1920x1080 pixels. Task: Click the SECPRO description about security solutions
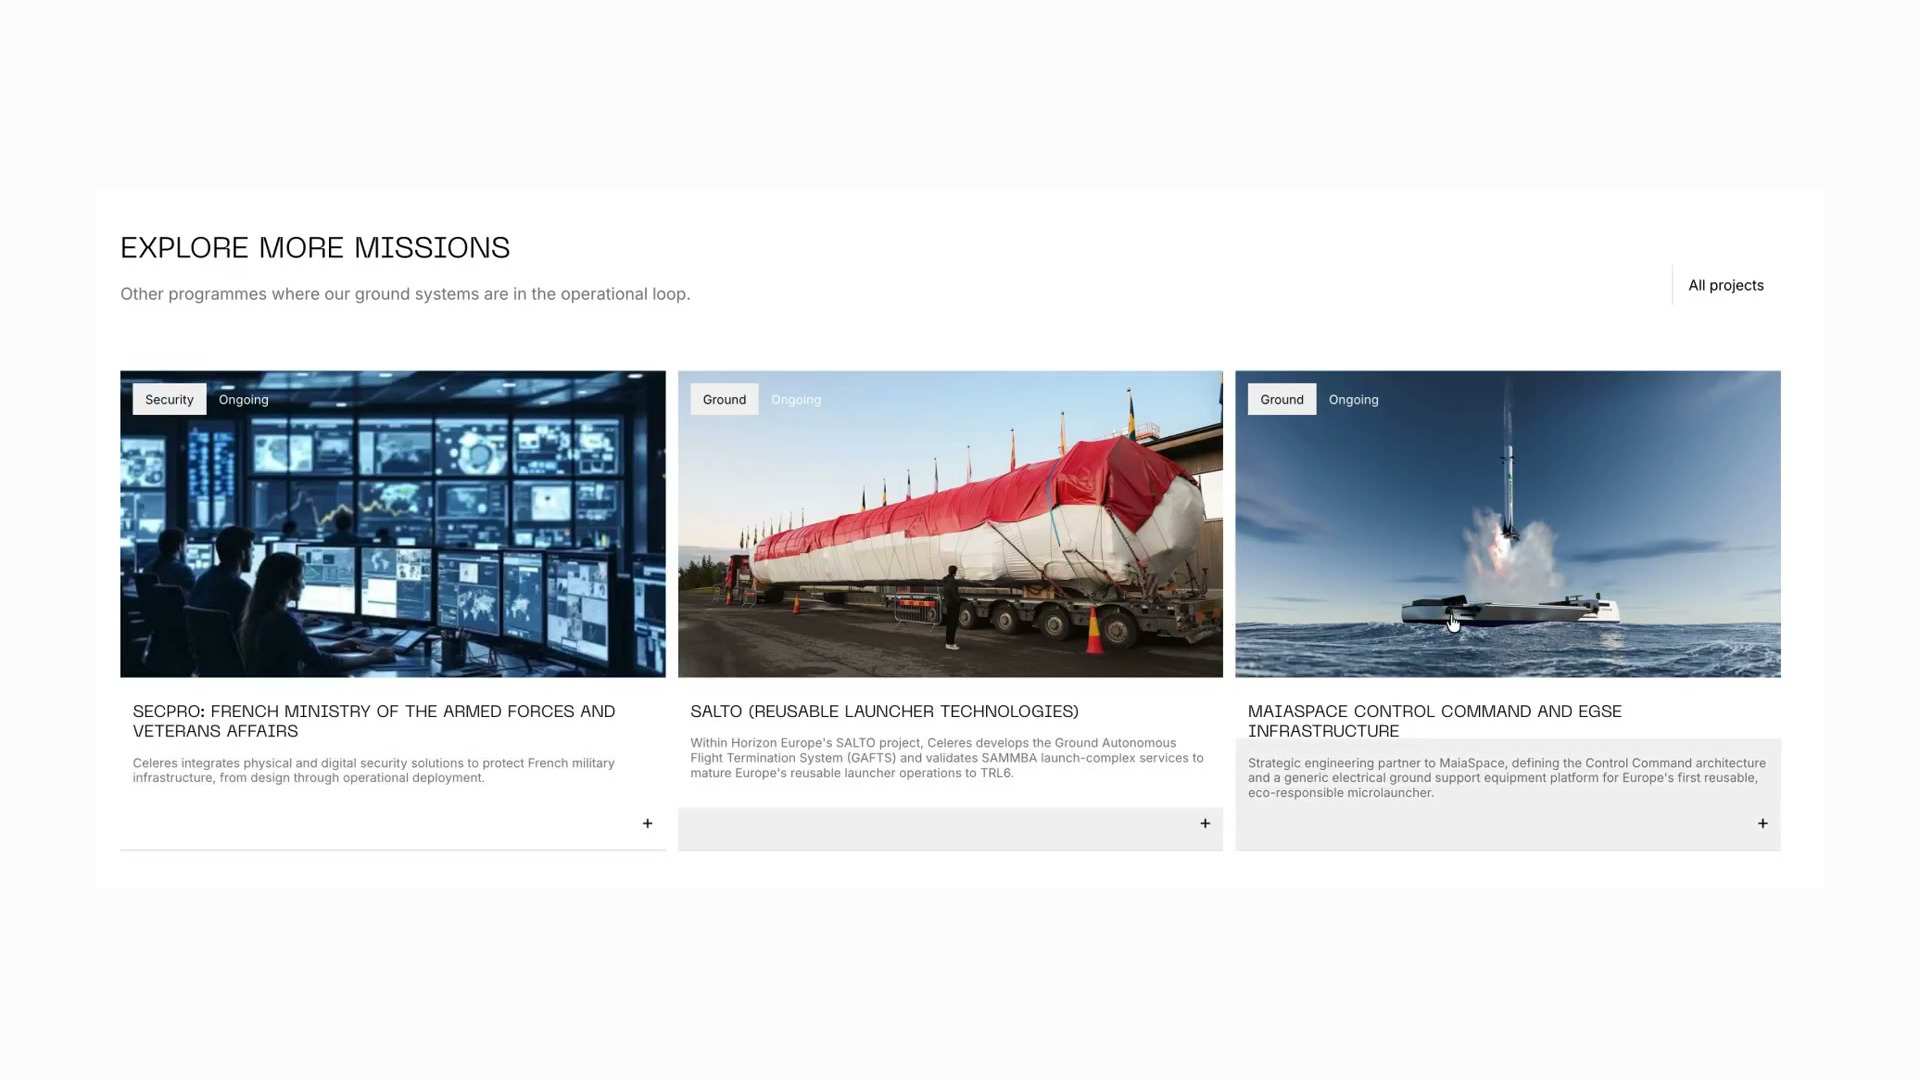(374, 770)
